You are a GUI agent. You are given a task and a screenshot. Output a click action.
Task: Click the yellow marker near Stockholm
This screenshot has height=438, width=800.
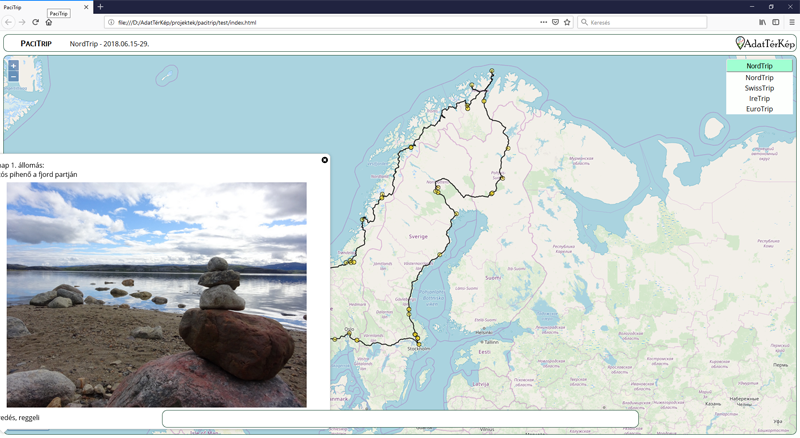419,345
